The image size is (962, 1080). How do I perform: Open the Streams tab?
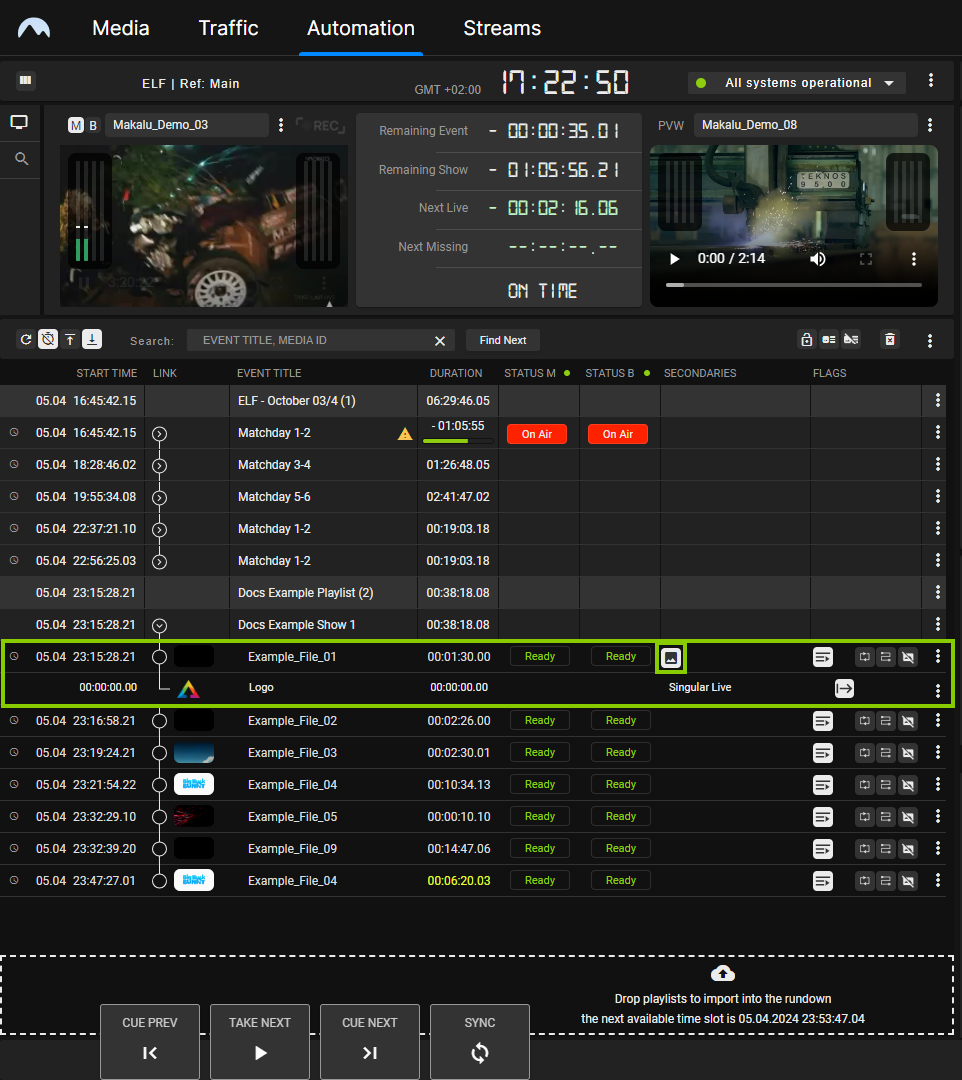coord(502,28)
